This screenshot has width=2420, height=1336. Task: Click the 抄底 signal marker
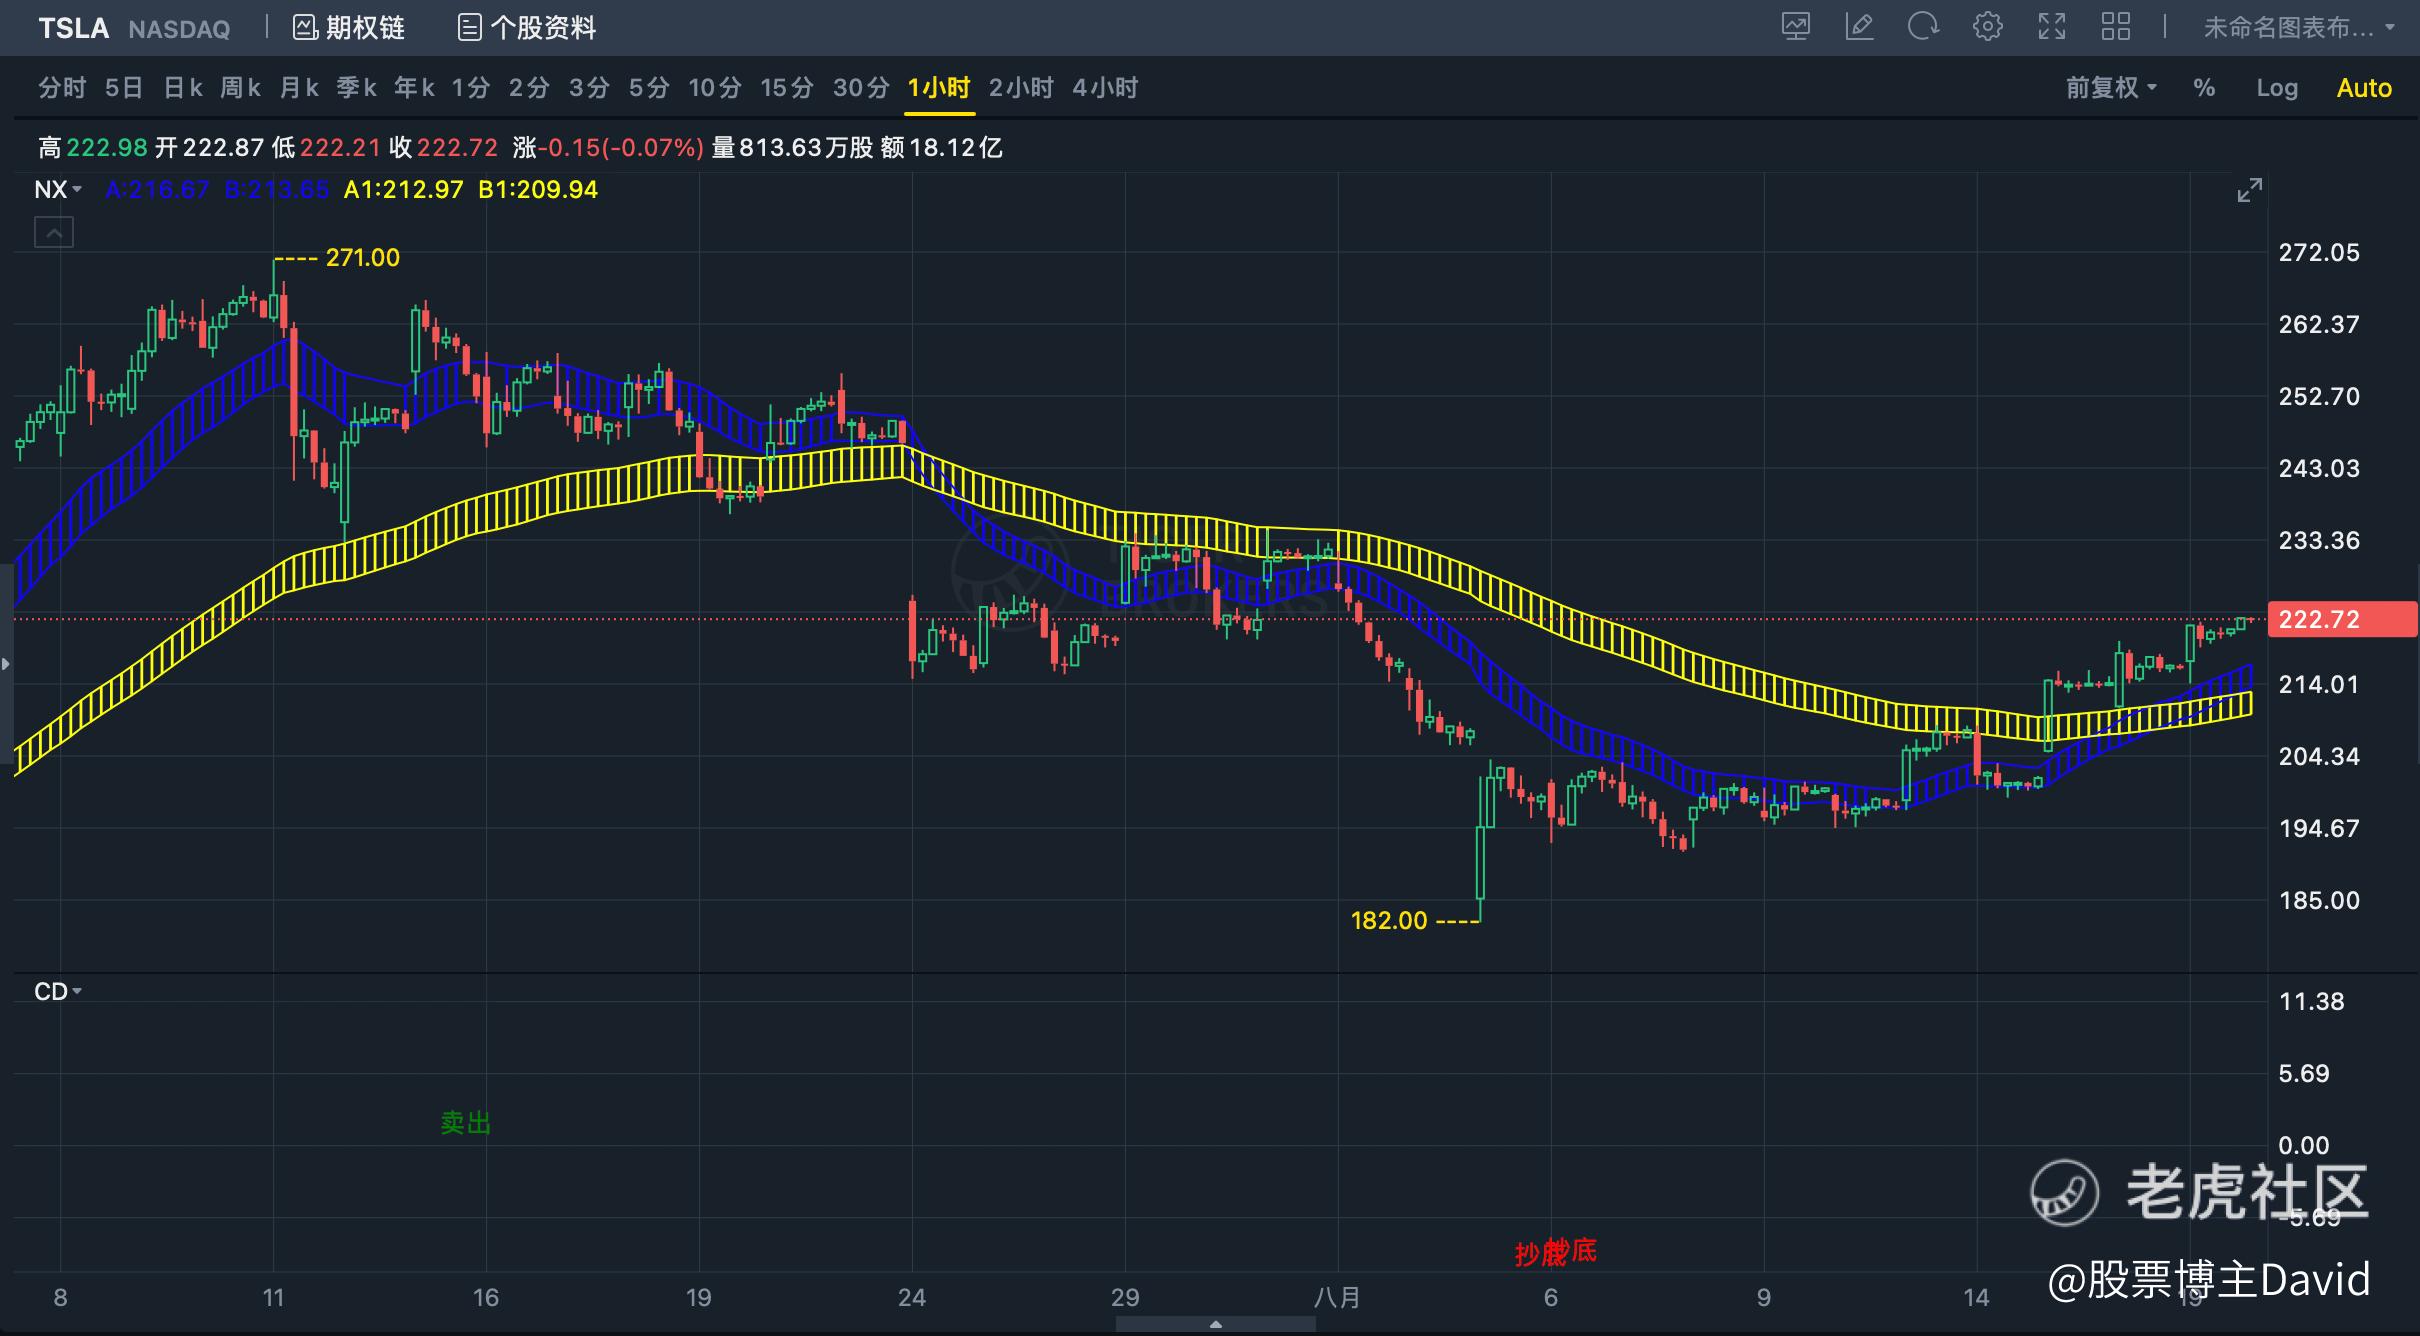(1556, 1252)
